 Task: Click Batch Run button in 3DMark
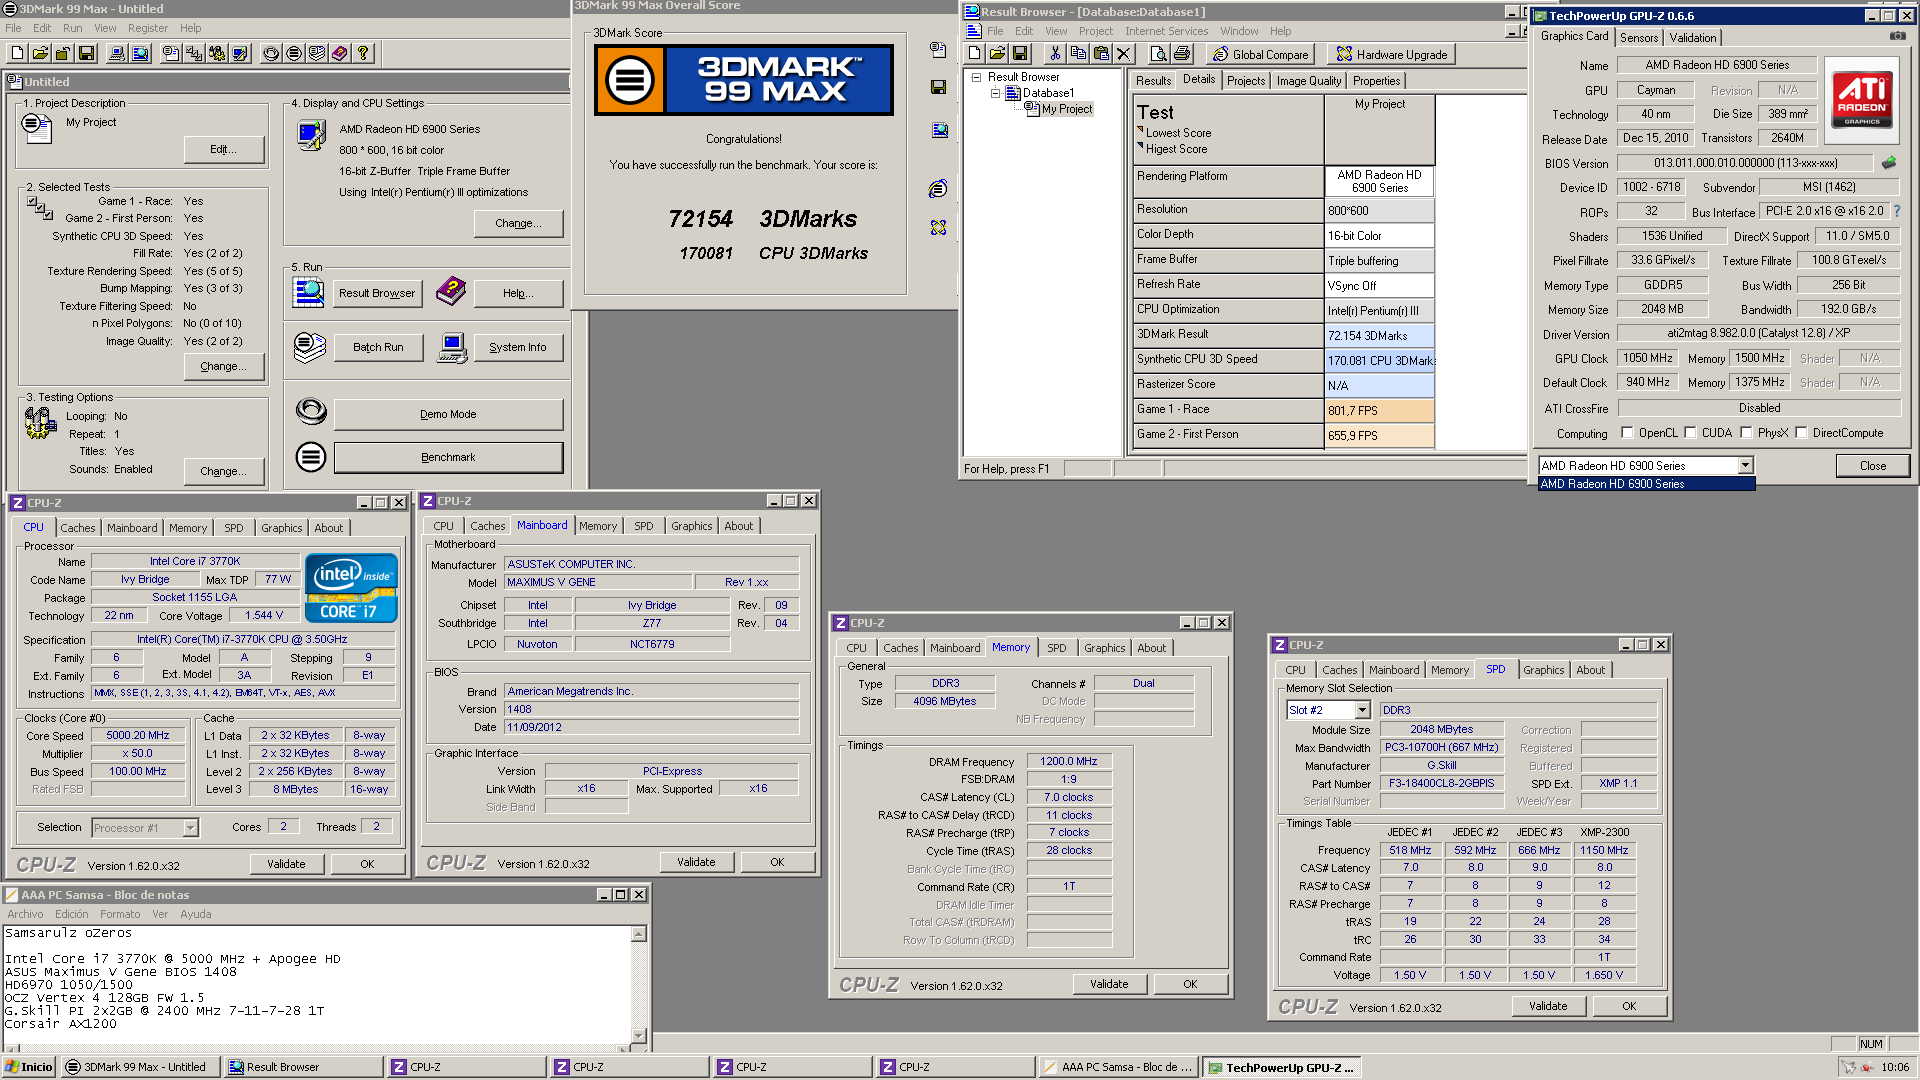(x=378, y=347)
